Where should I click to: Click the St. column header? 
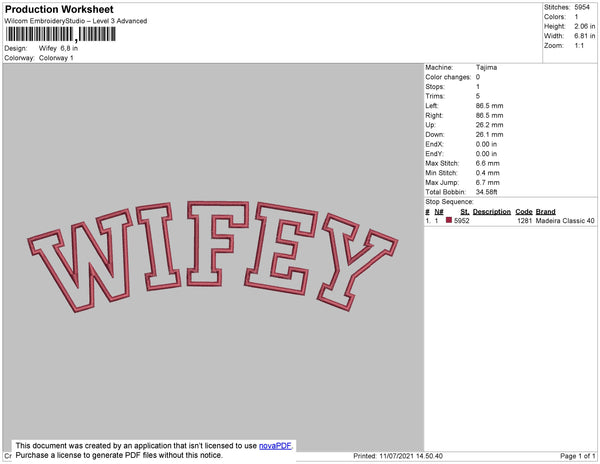[x=465, y=212]
